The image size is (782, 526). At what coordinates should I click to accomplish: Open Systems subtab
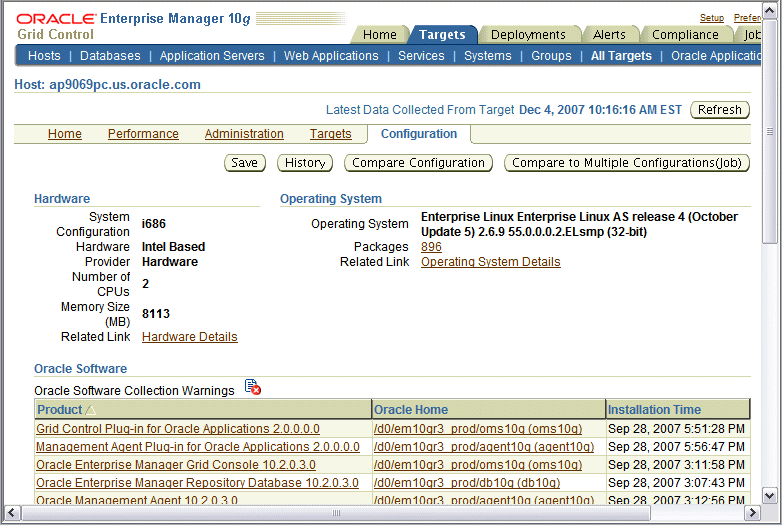pyautogui.click(x=488, y=56)
